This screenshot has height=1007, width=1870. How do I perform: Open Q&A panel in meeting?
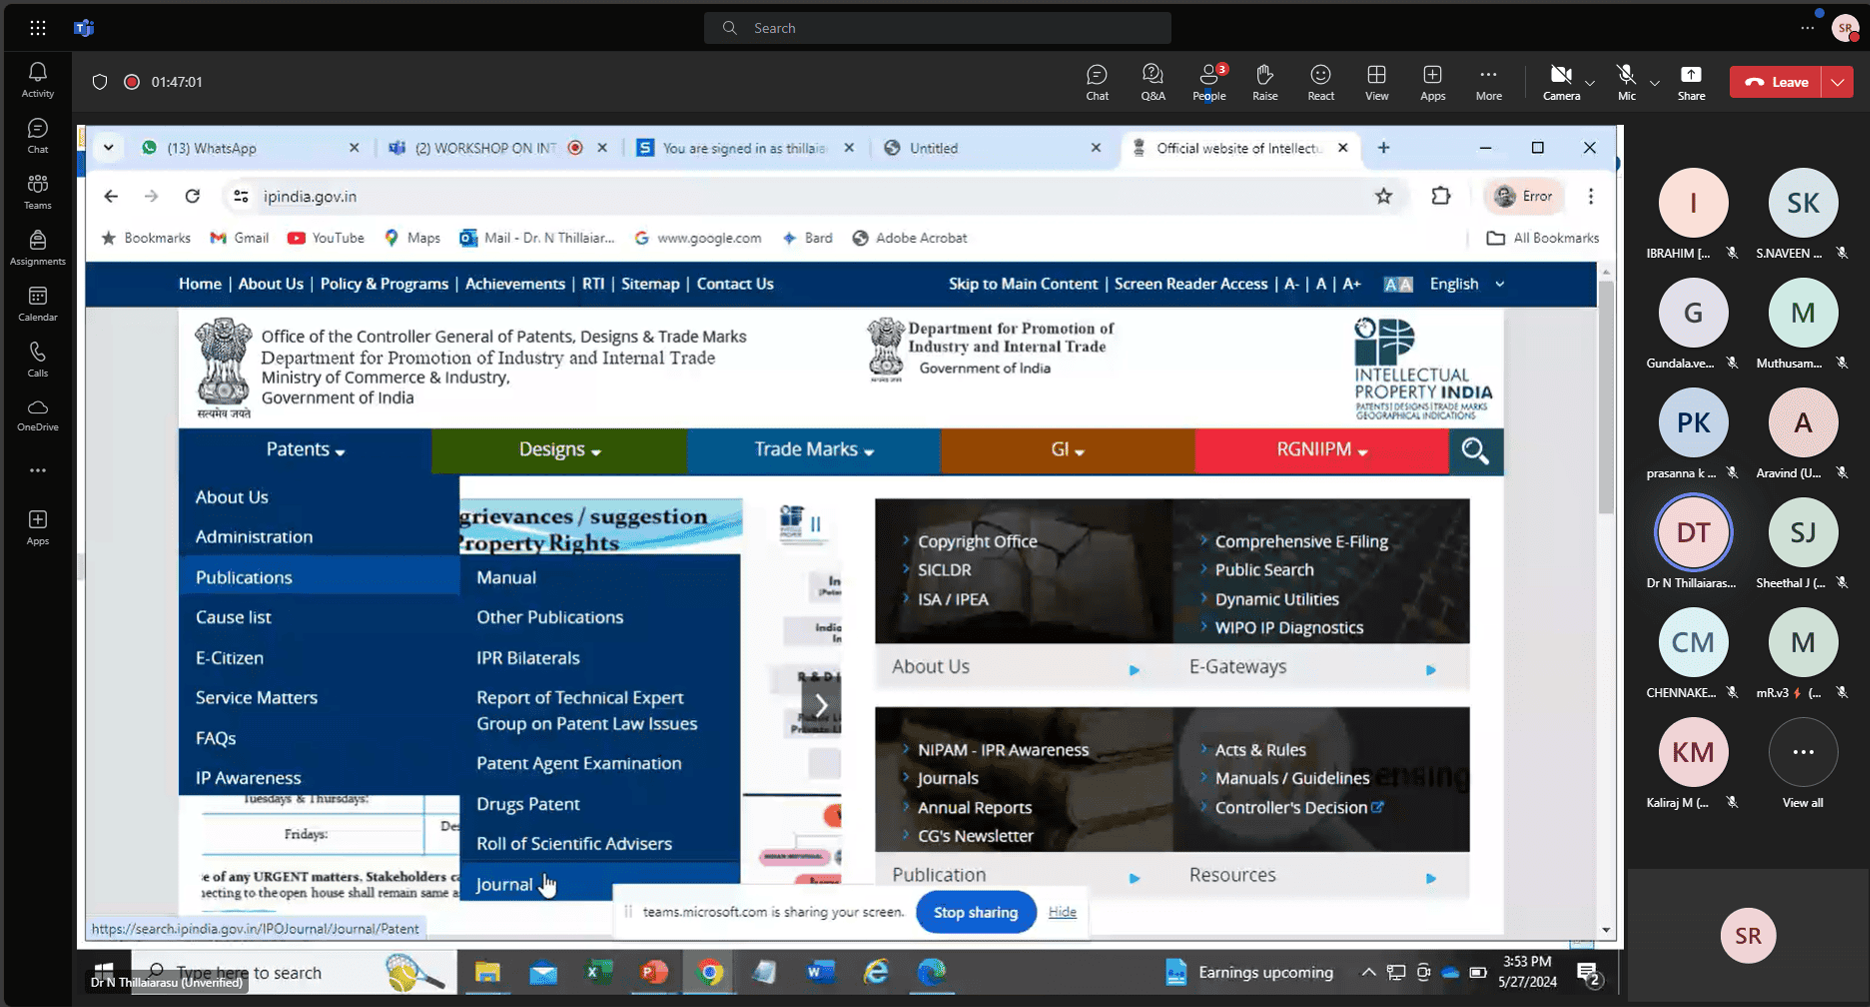point(1153,82)
